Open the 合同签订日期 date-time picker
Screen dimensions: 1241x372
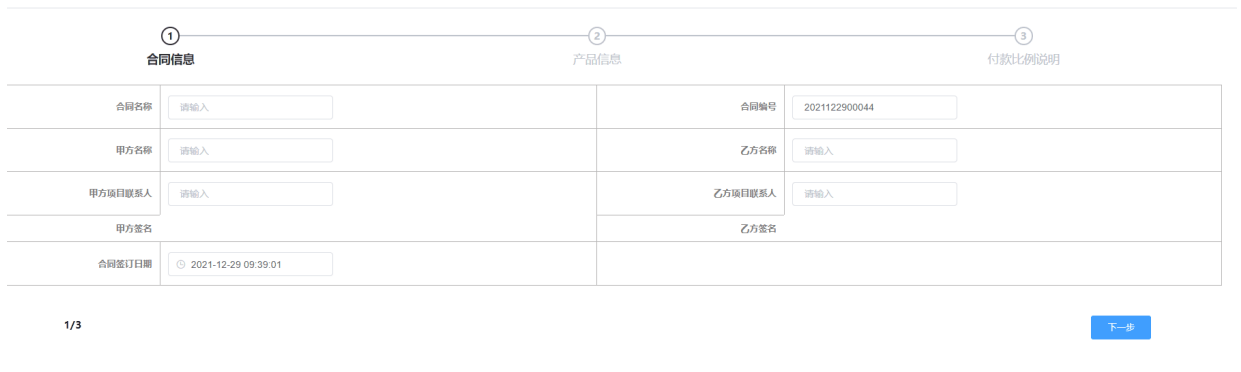point(250,264)
